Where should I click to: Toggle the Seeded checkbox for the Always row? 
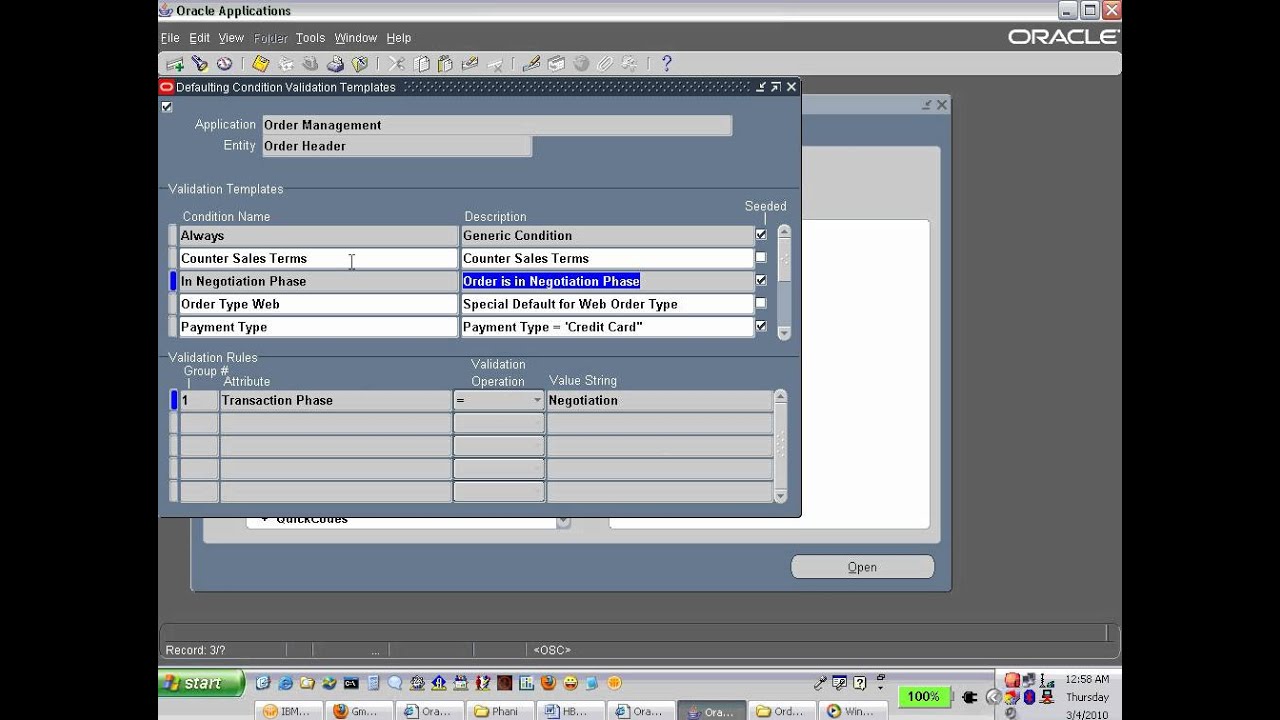point(761,235)
